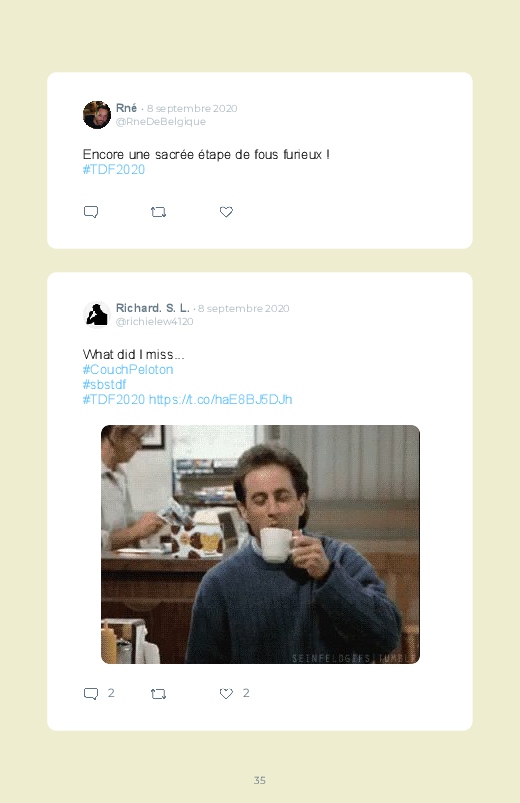The width and height of the screenshot is (520, 803).
Task: Like Richard's tweet with heart icon
Action: coord(226,693)
